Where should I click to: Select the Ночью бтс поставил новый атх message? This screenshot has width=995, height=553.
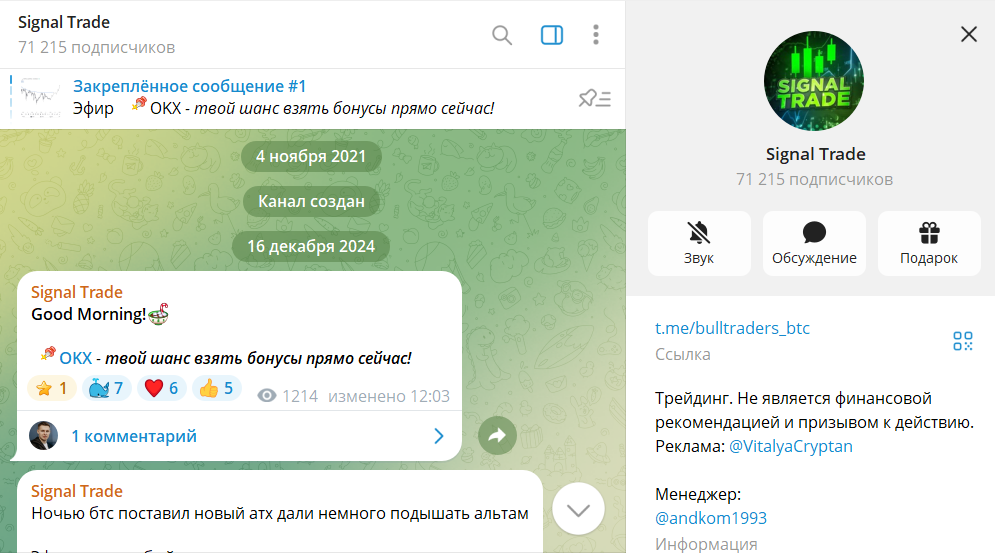pos(280,514)
